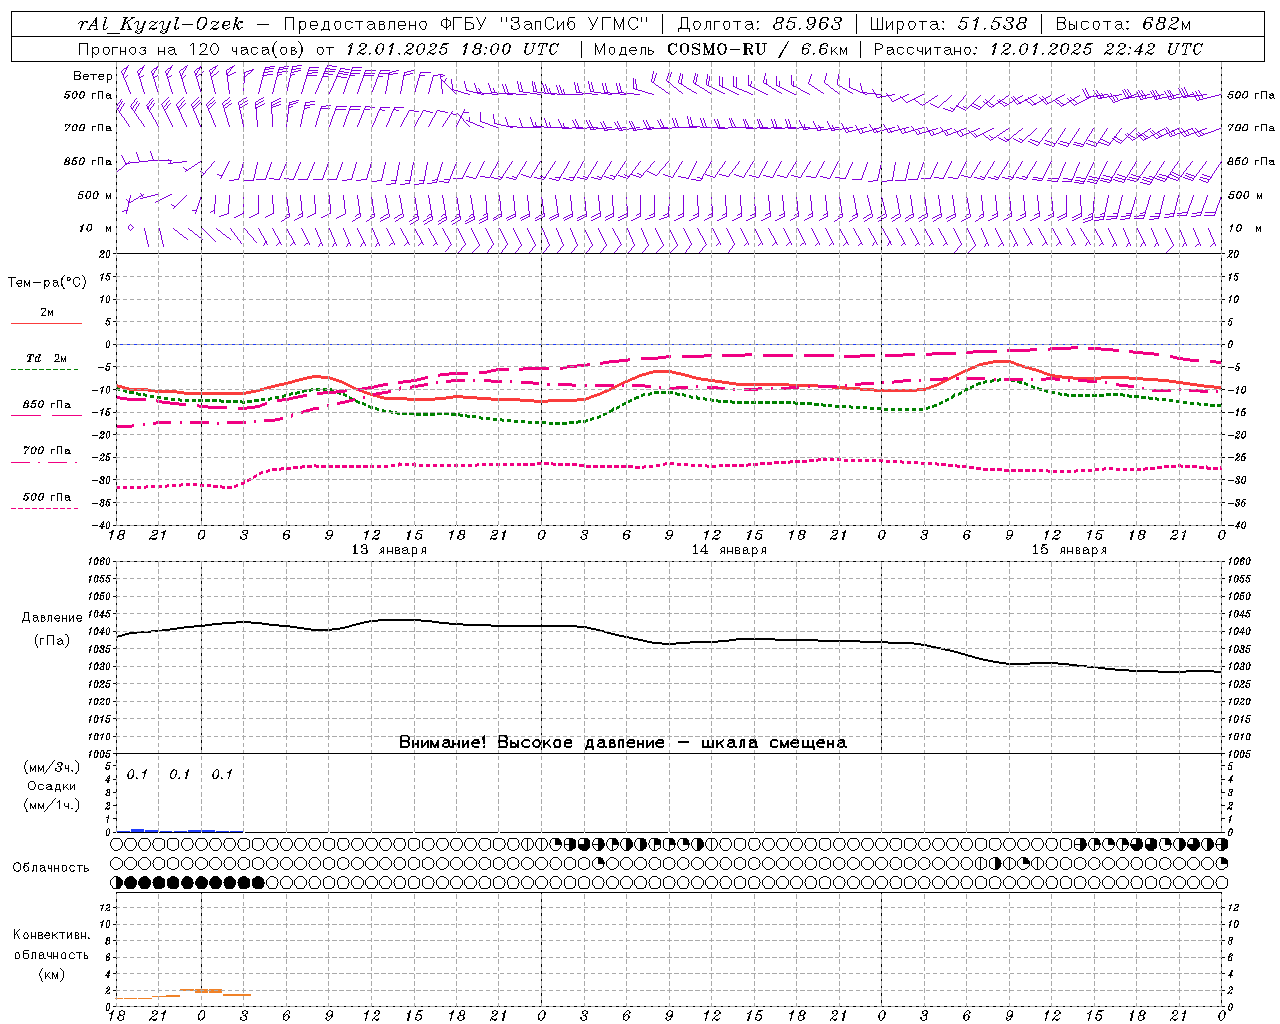Click the Тем-ра(°C) temperature axis title

click(47, 283)
